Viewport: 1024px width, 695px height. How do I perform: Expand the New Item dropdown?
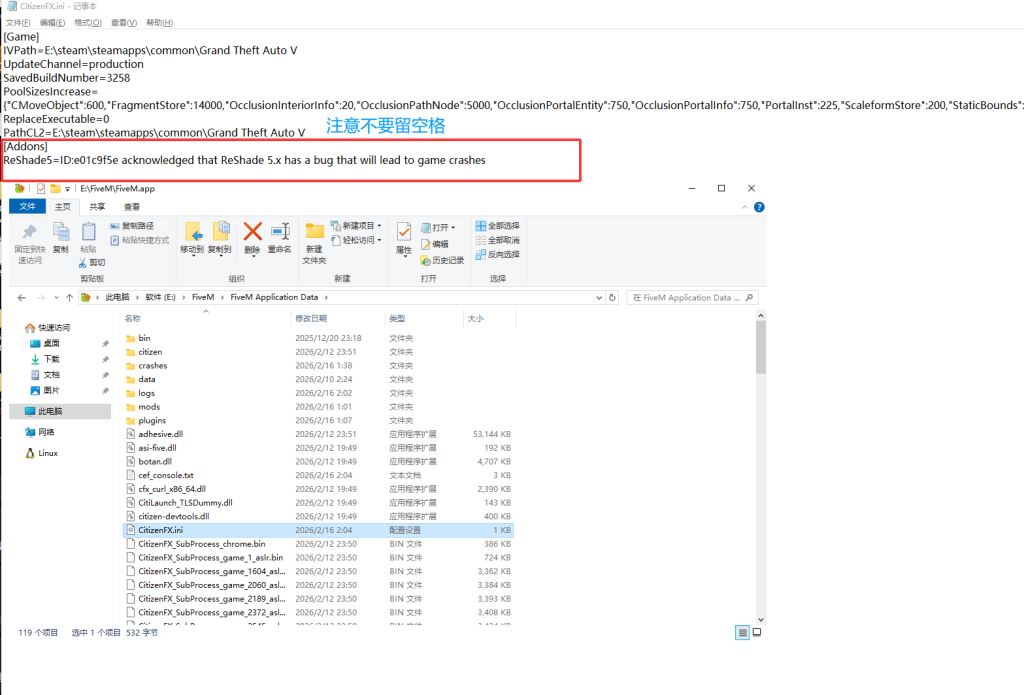pyautogui.click(x=358, y=226)
